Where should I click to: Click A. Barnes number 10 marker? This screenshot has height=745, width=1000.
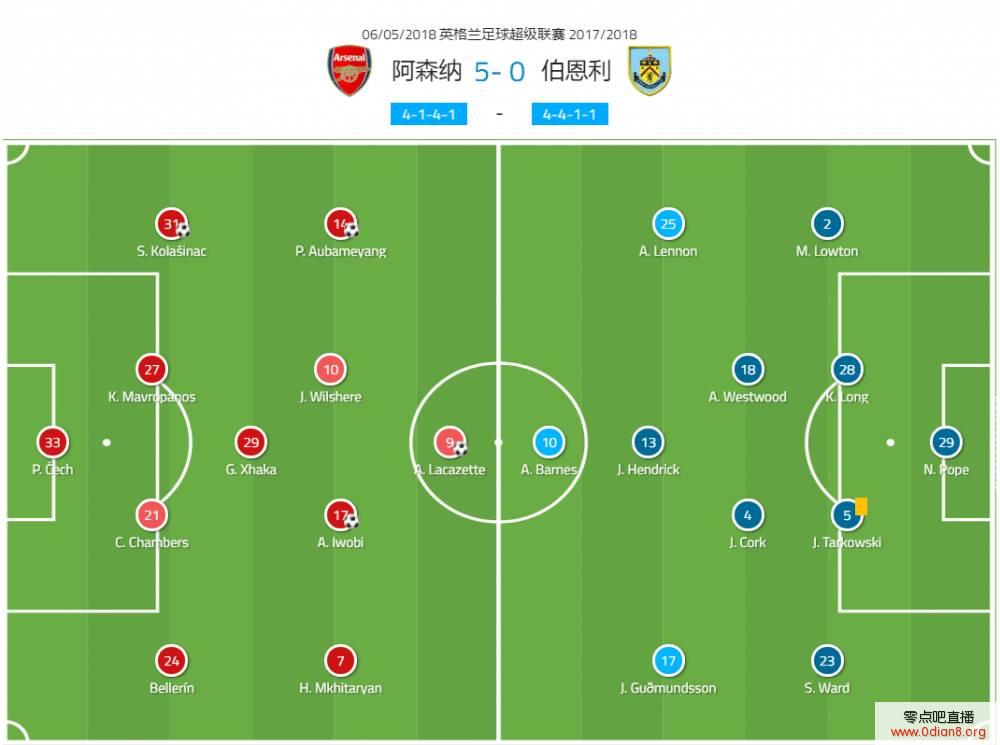tap(549, 442)
